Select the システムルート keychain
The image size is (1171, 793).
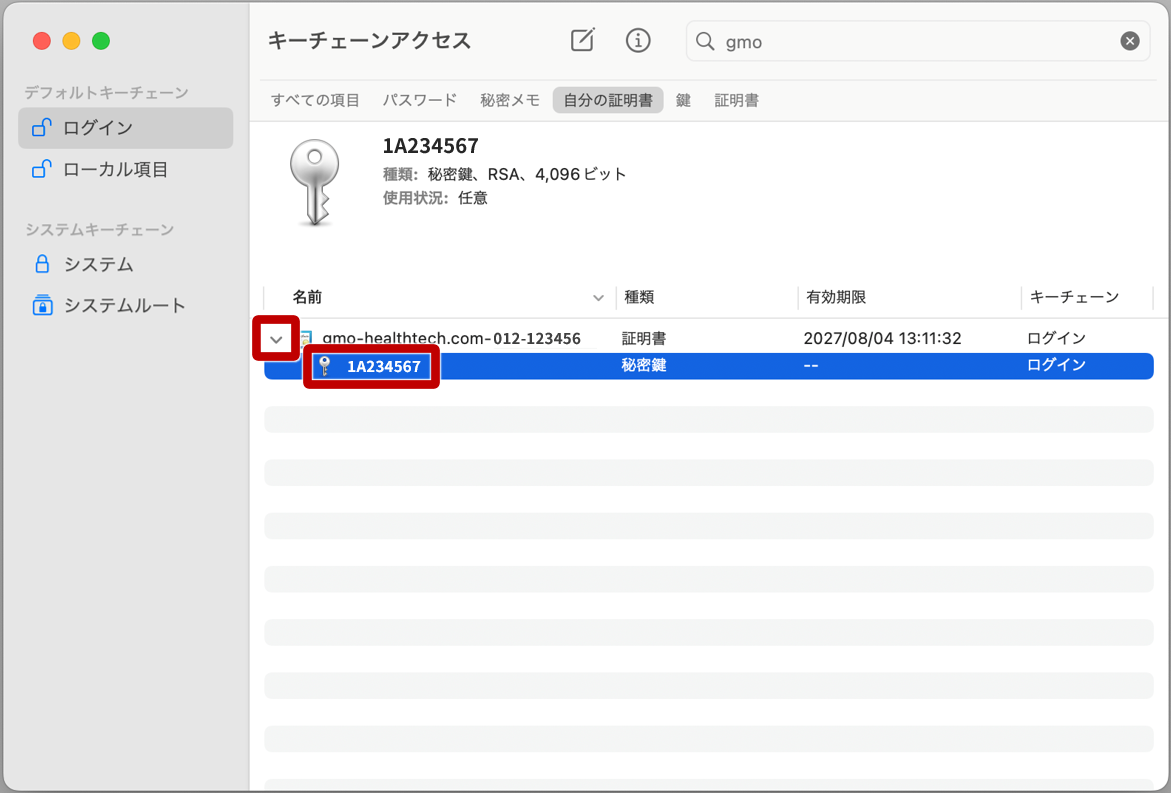(x=125, y=305)
